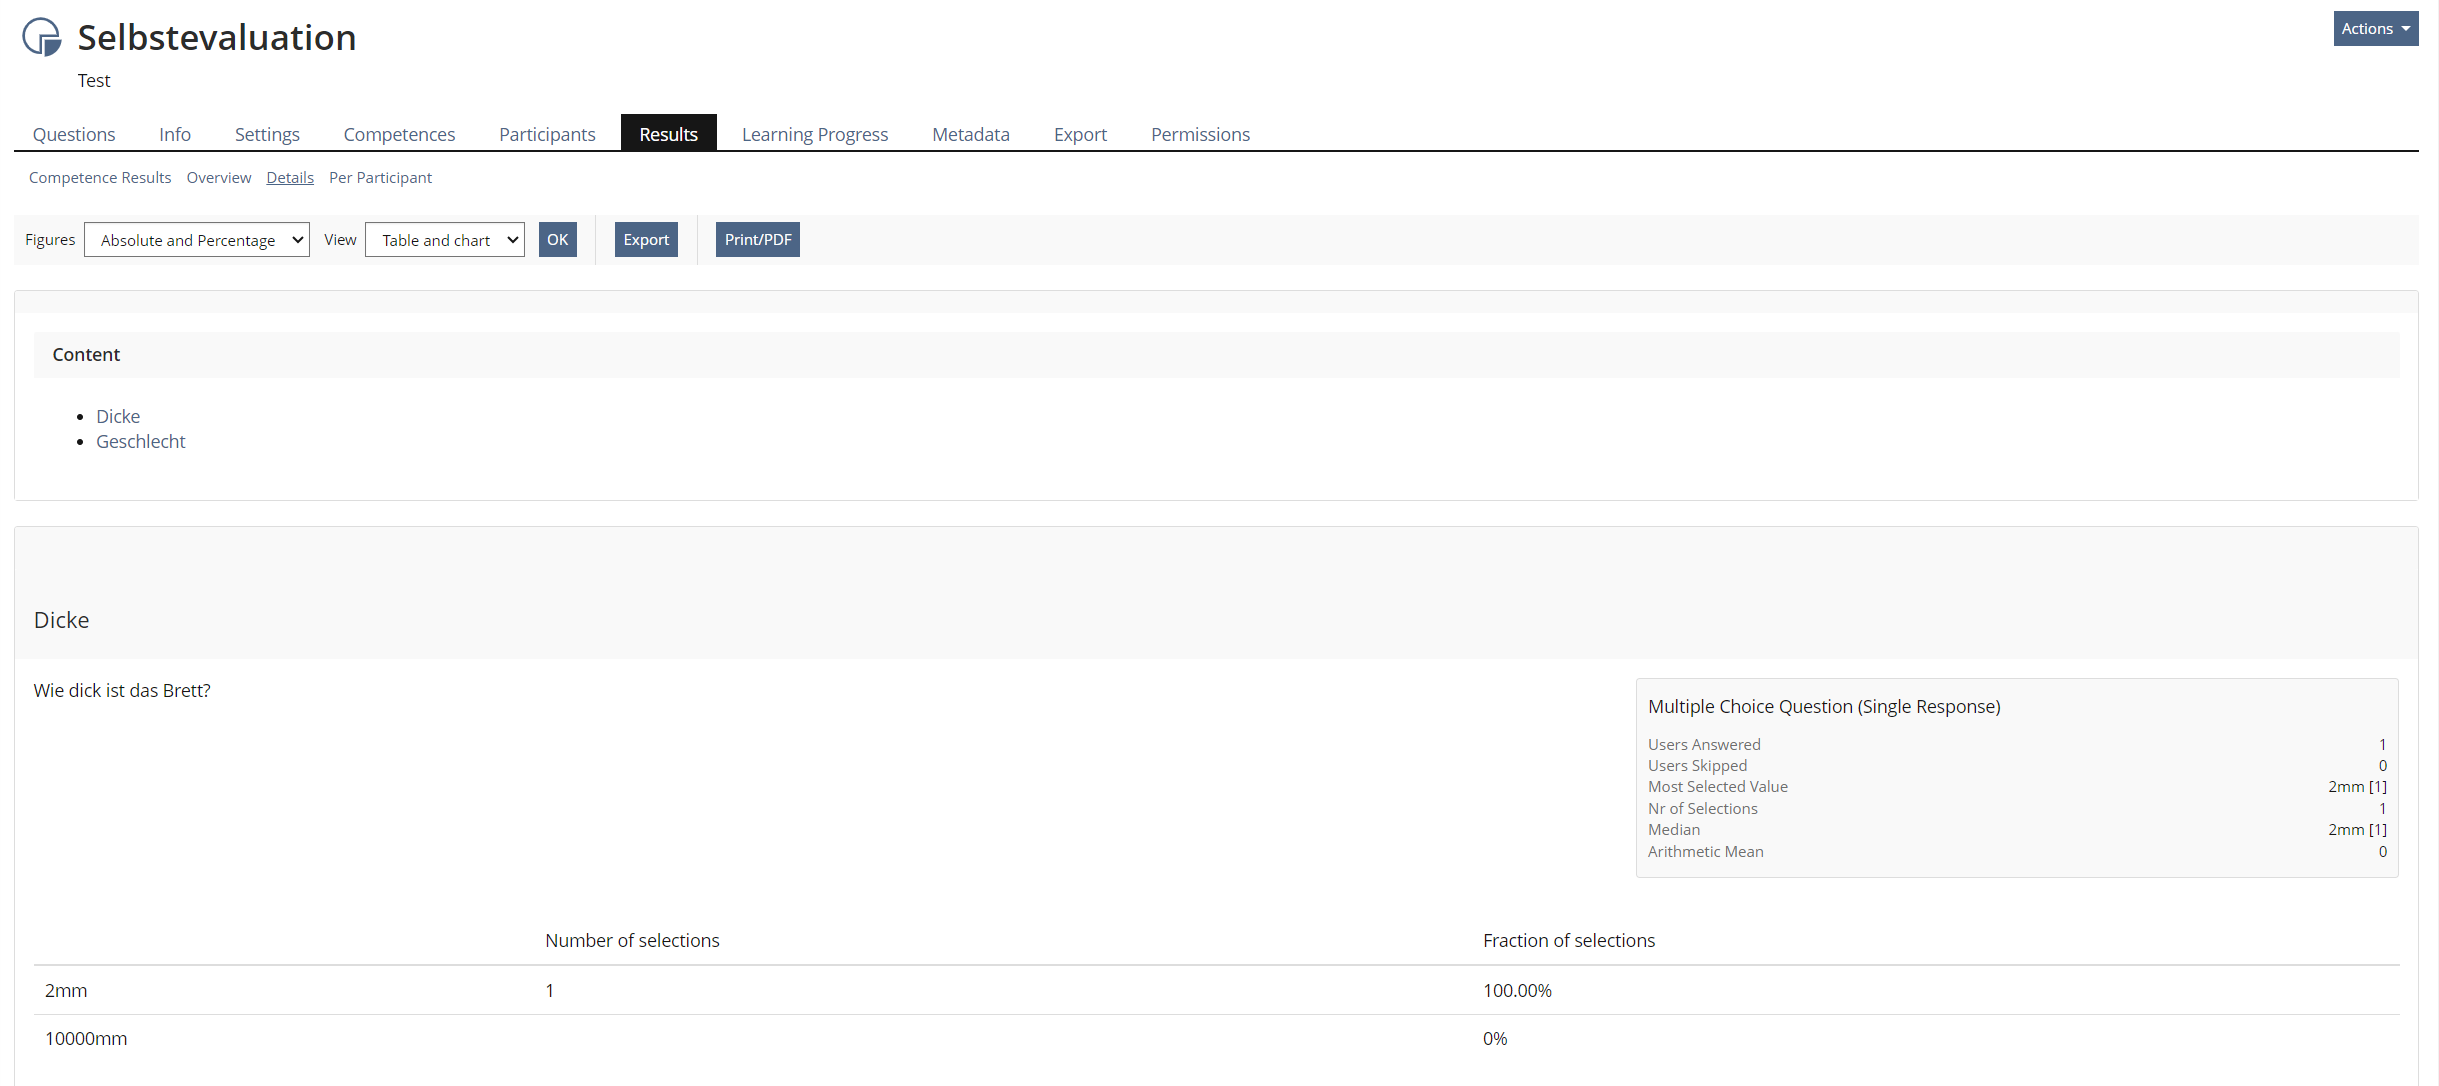Screen dimensions: 2439x1086
Task: Switch to Learning Progress tab
Action: tap(814, 134)
